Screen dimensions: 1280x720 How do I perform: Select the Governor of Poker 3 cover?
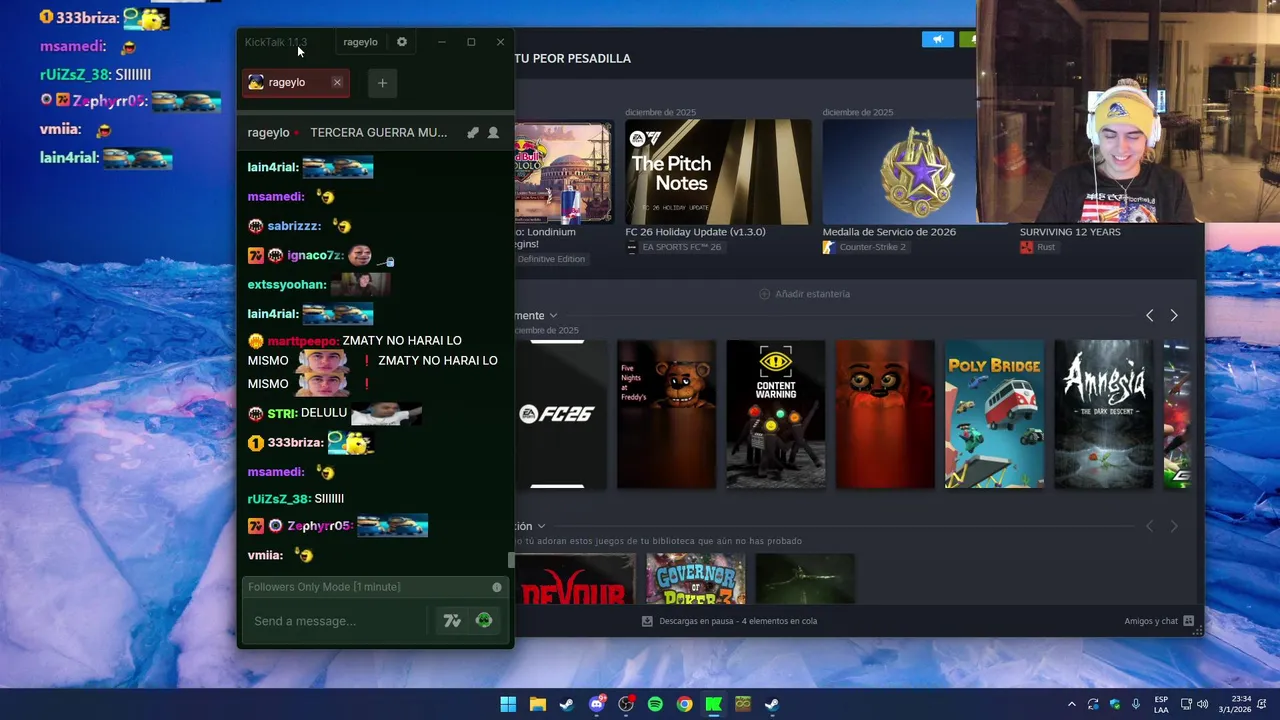pos(695,579)
